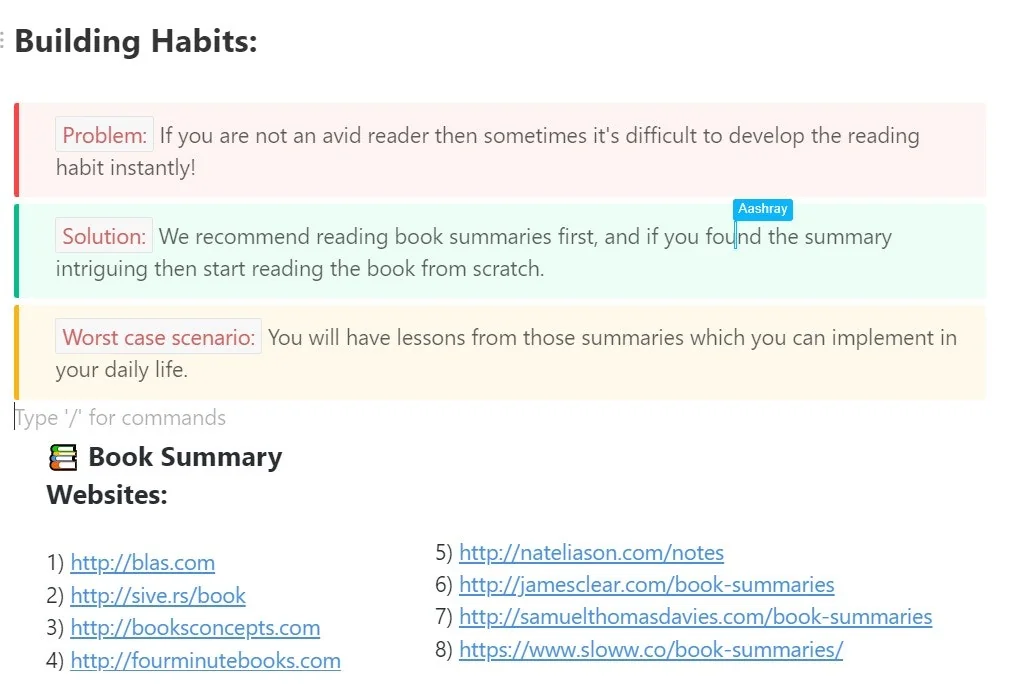The image size is (1016, 687).
Task: Click the Solution label in green callout
Action: [x=104, y=237]
